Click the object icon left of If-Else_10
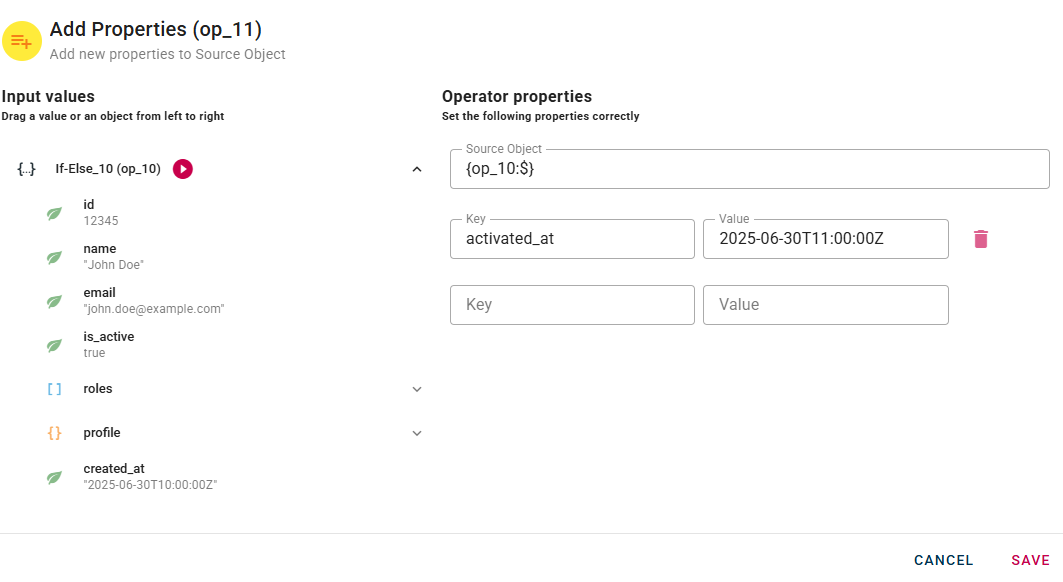Viewport: 1063px width, 582px height. point(27,169)
